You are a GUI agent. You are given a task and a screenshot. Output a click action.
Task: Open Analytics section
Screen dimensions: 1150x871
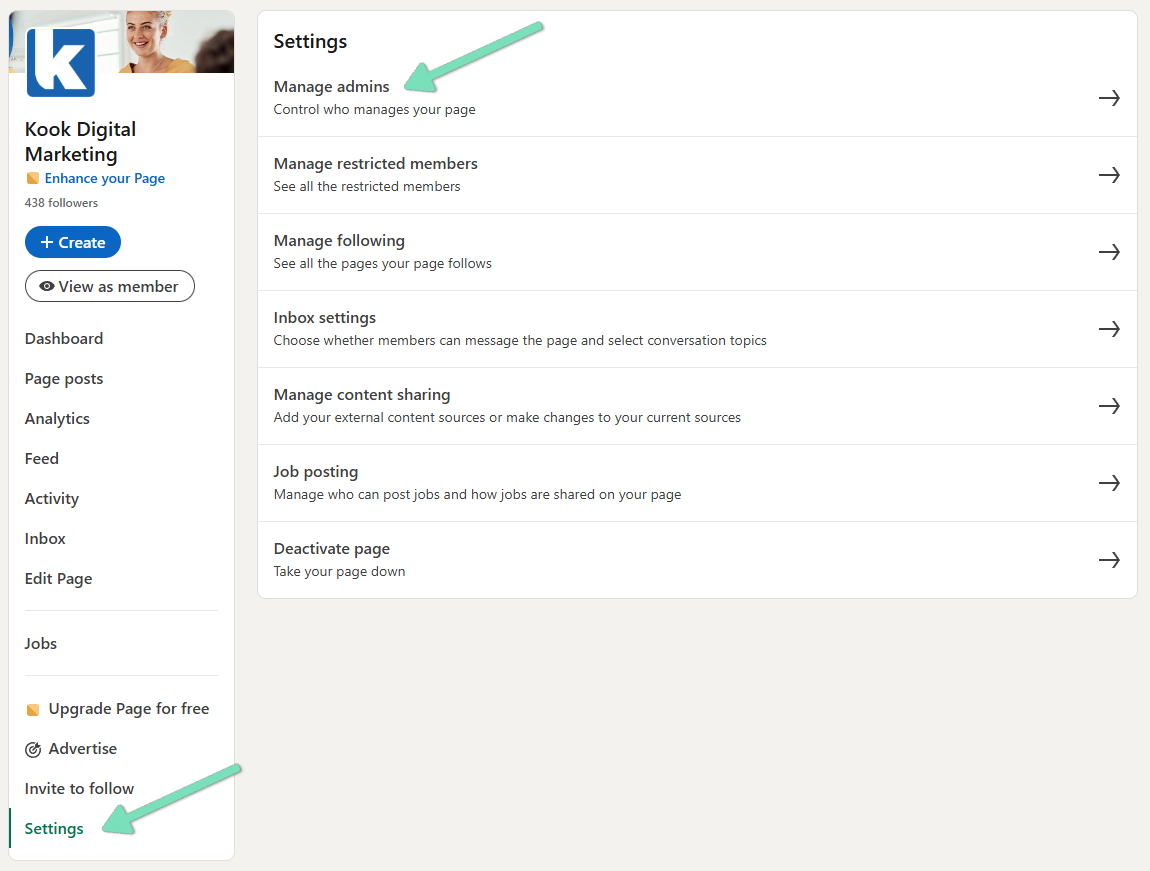[57, 419]
